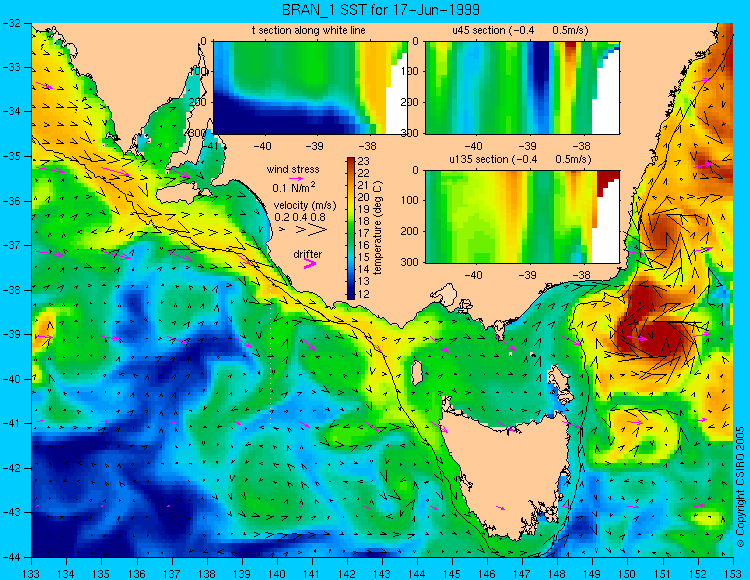Select the '0.1 N/m²' legend value
The height and width of the screenshot is (580, 750).
point(294,187)
